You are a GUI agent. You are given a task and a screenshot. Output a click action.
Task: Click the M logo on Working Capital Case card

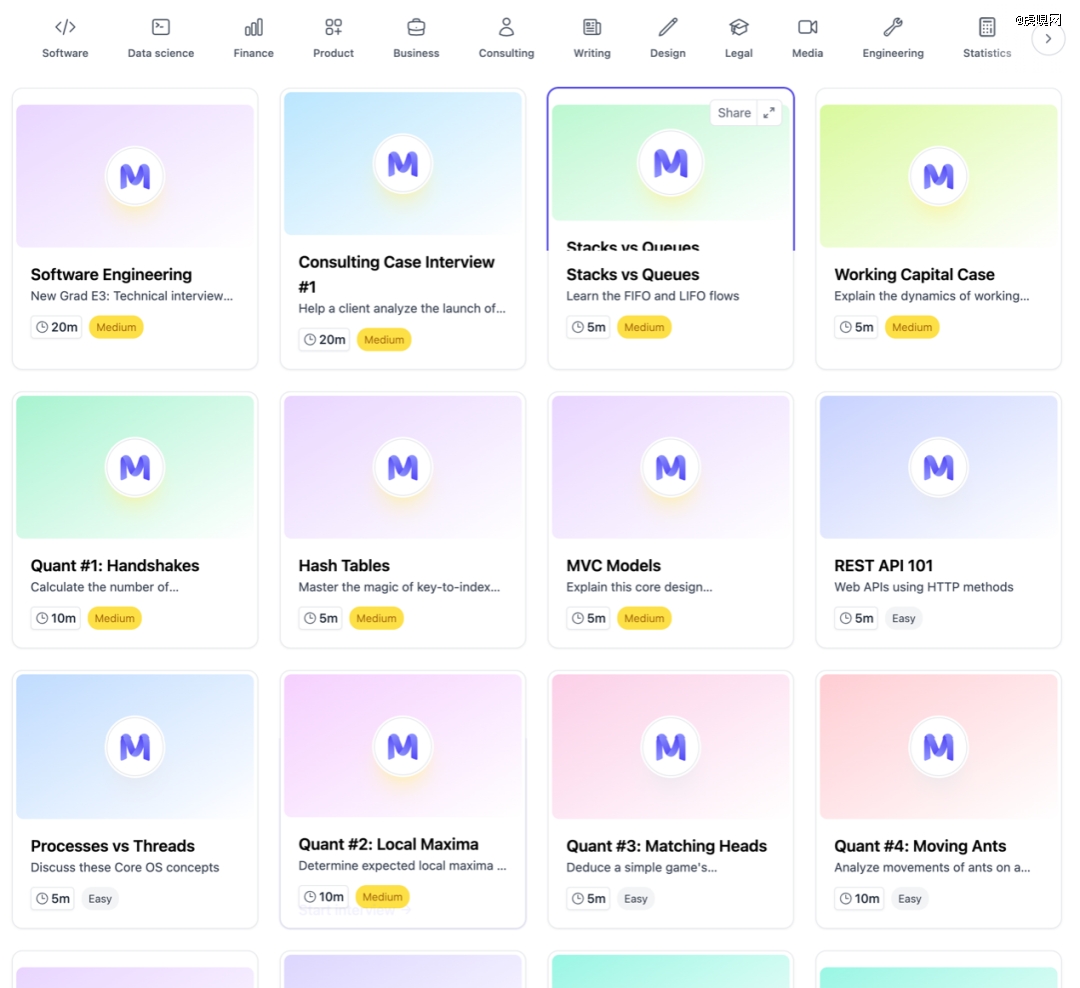click(938, 176)
